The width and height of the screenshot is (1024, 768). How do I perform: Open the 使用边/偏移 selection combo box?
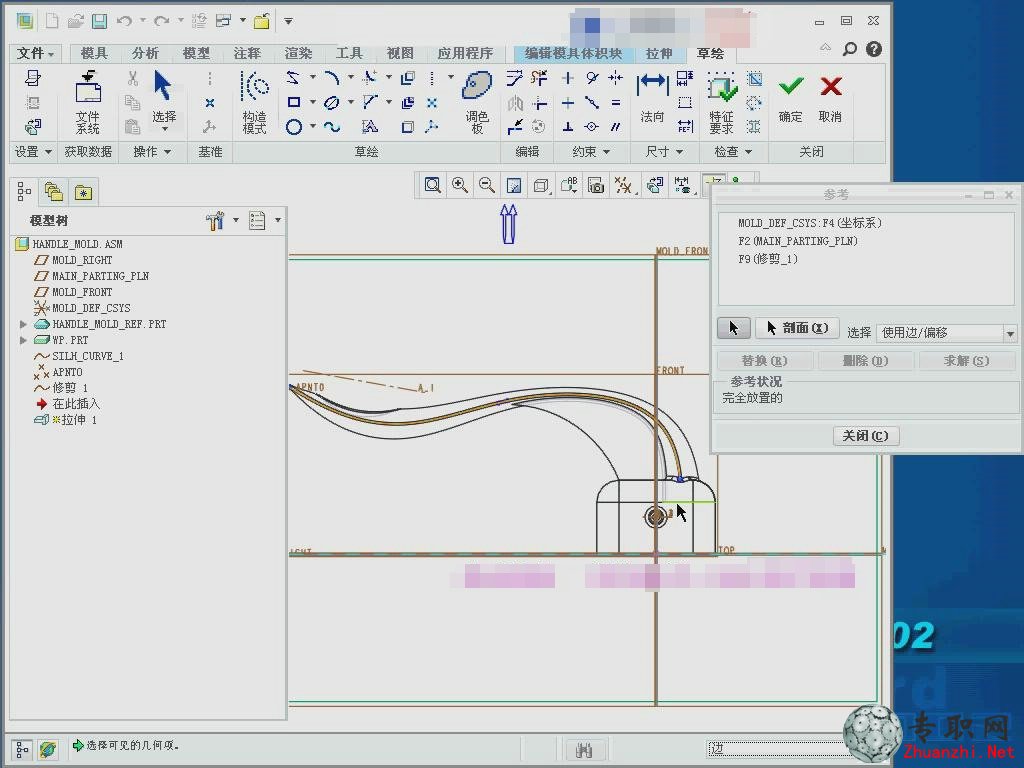[x=946, y=333]
